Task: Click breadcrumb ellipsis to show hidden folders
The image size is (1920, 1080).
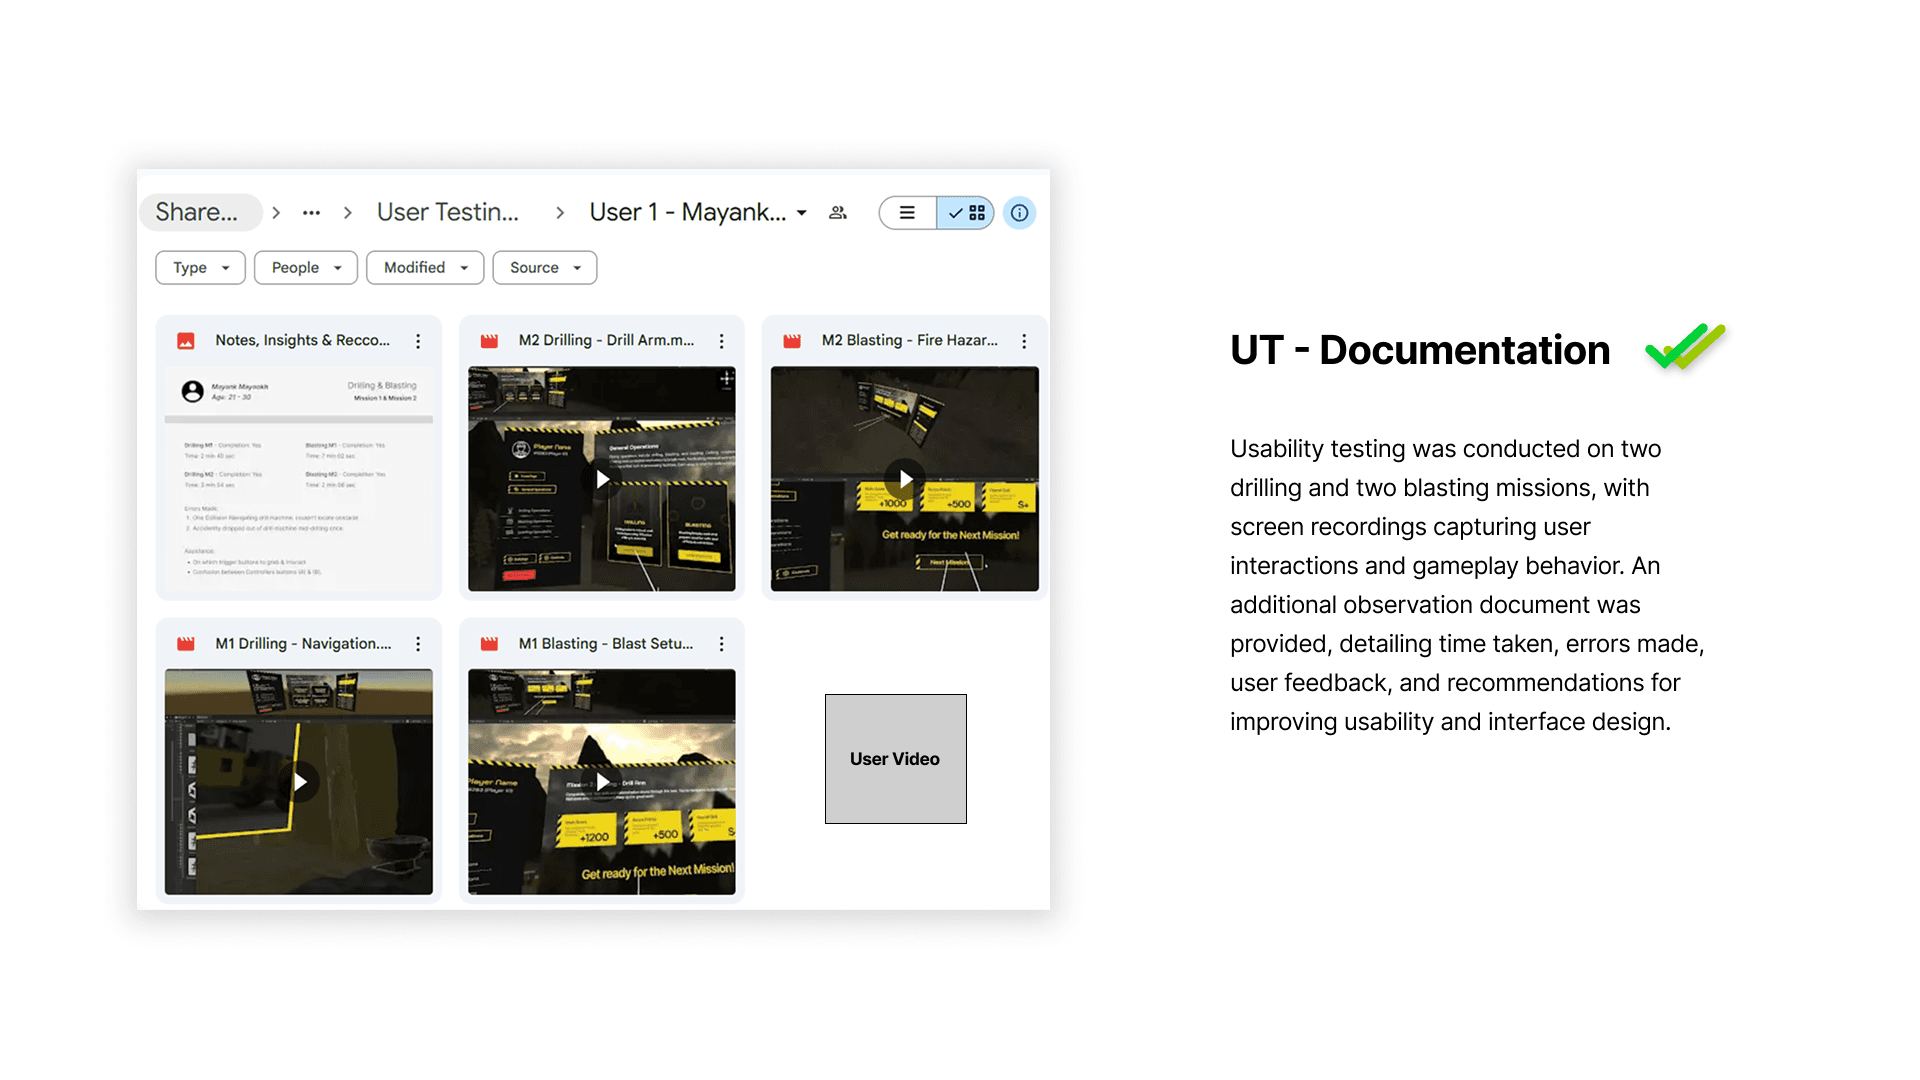Action: point(311,213)
